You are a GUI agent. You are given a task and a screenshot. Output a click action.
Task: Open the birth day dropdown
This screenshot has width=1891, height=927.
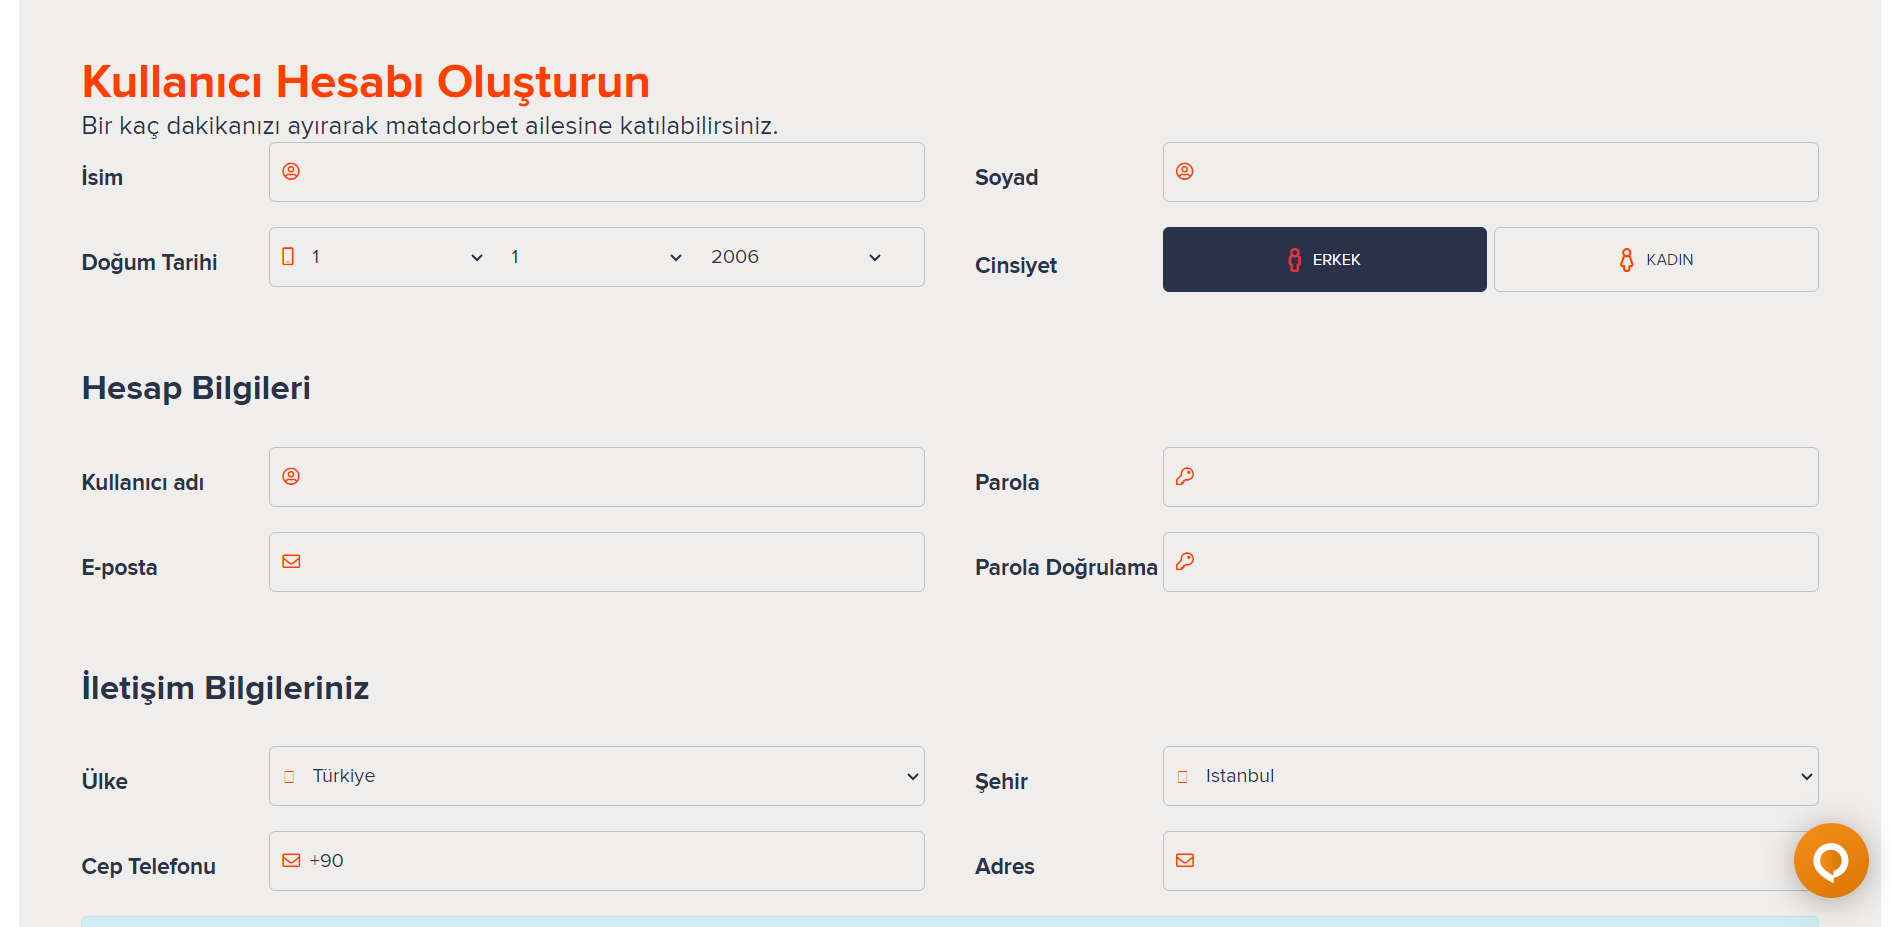click(x=396, y=257)
